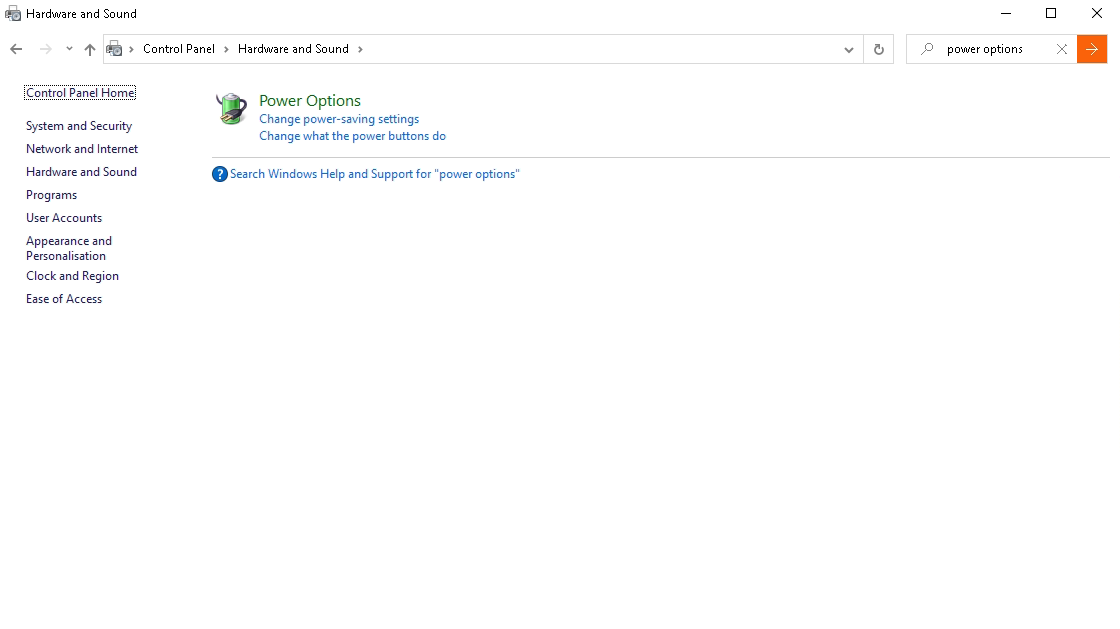Image resolution: width=1120 pixels, height=629 pixels.
Task: Close the Hardware and Sound window
Action: click(1096, 14)
